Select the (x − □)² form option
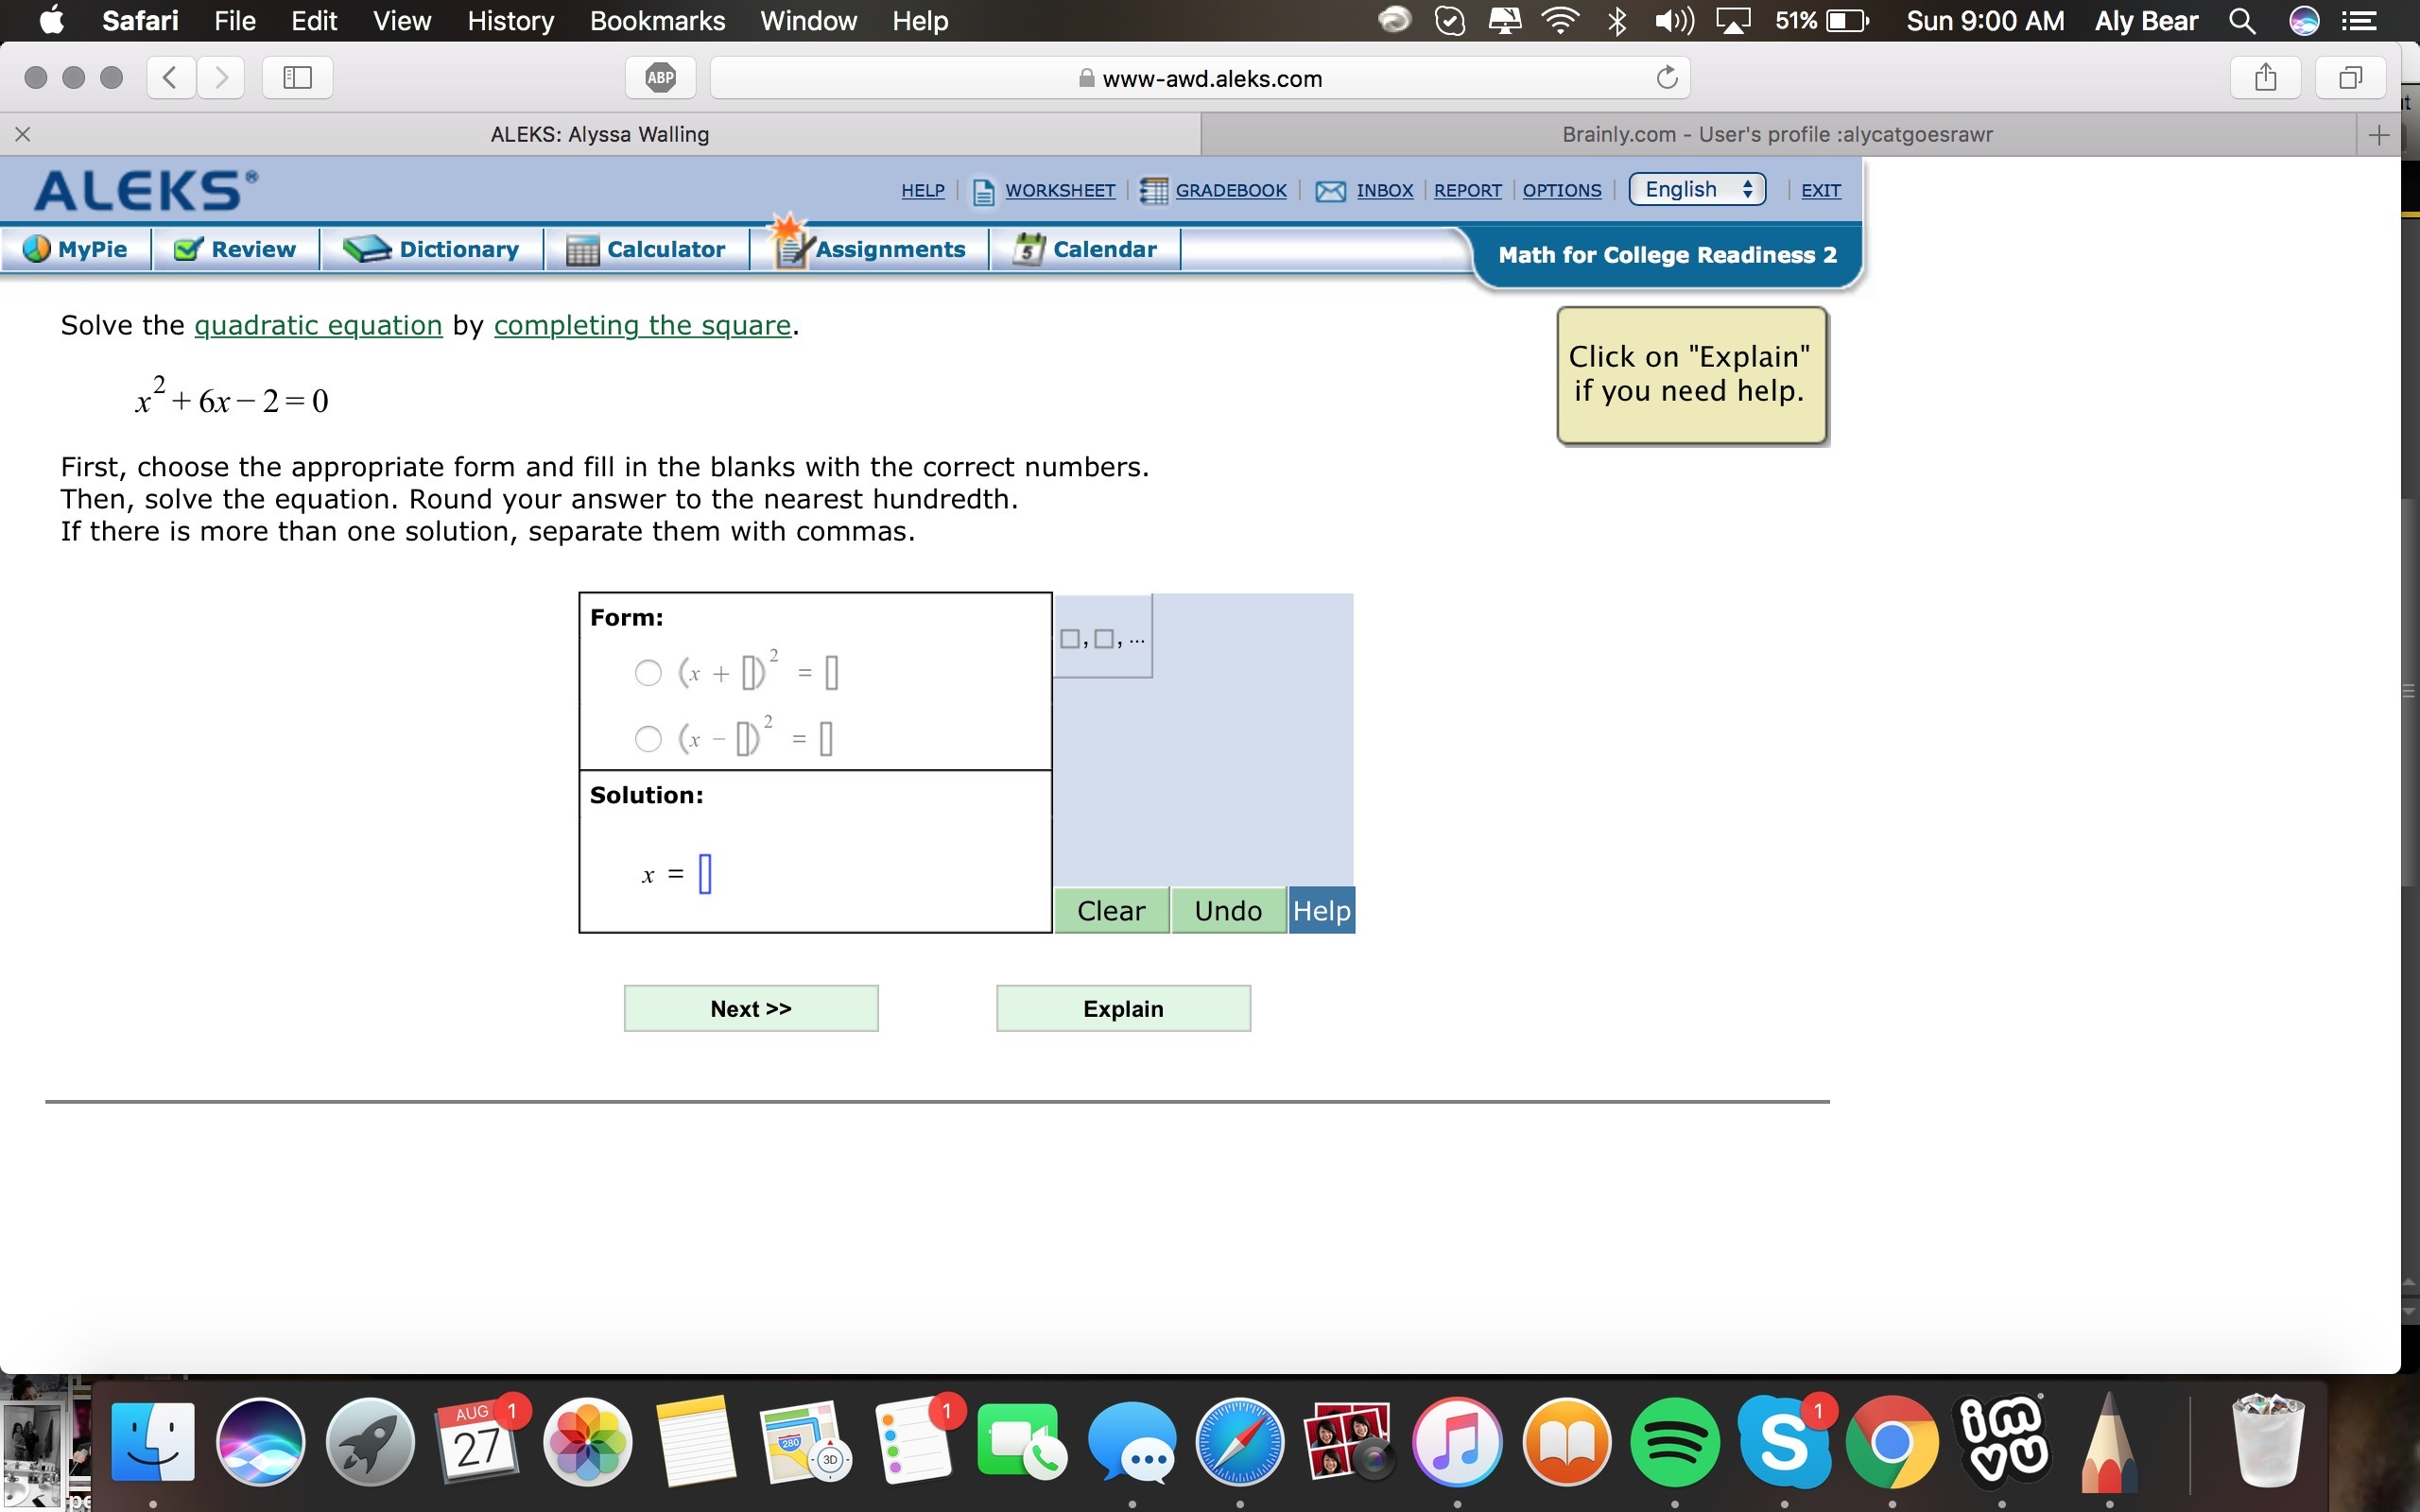Image resolution: width=2420 pixels, height=1512 pixels. click(x=648, y=739)
